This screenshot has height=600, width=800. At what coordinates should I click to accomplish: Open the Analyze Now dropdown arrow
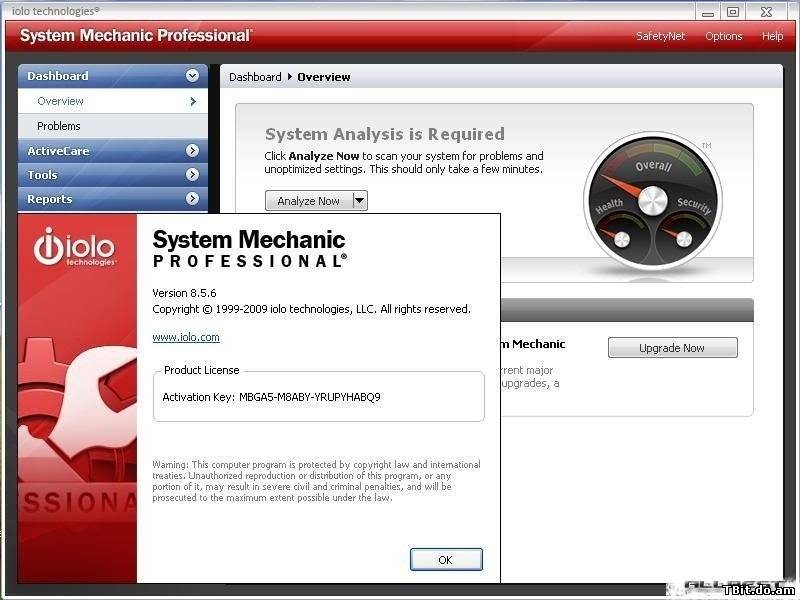click(x=360, y=201)
